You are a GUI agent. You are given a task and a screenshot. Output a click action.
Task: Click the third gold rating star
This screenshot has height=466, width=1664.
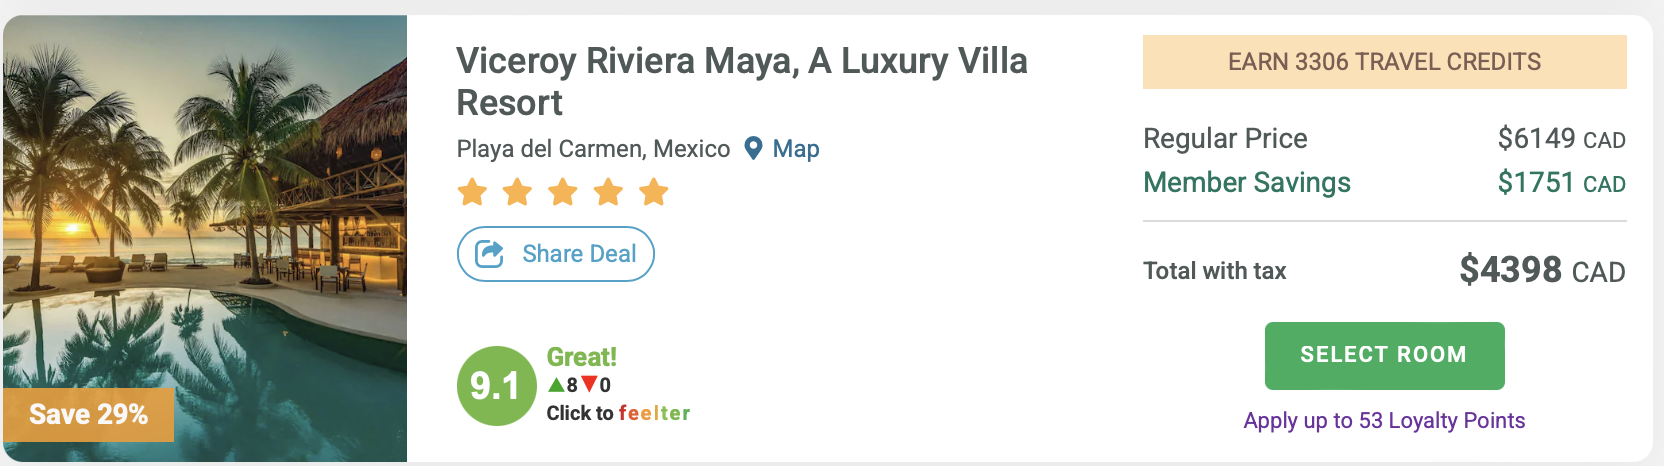click(x=563, y=191)
